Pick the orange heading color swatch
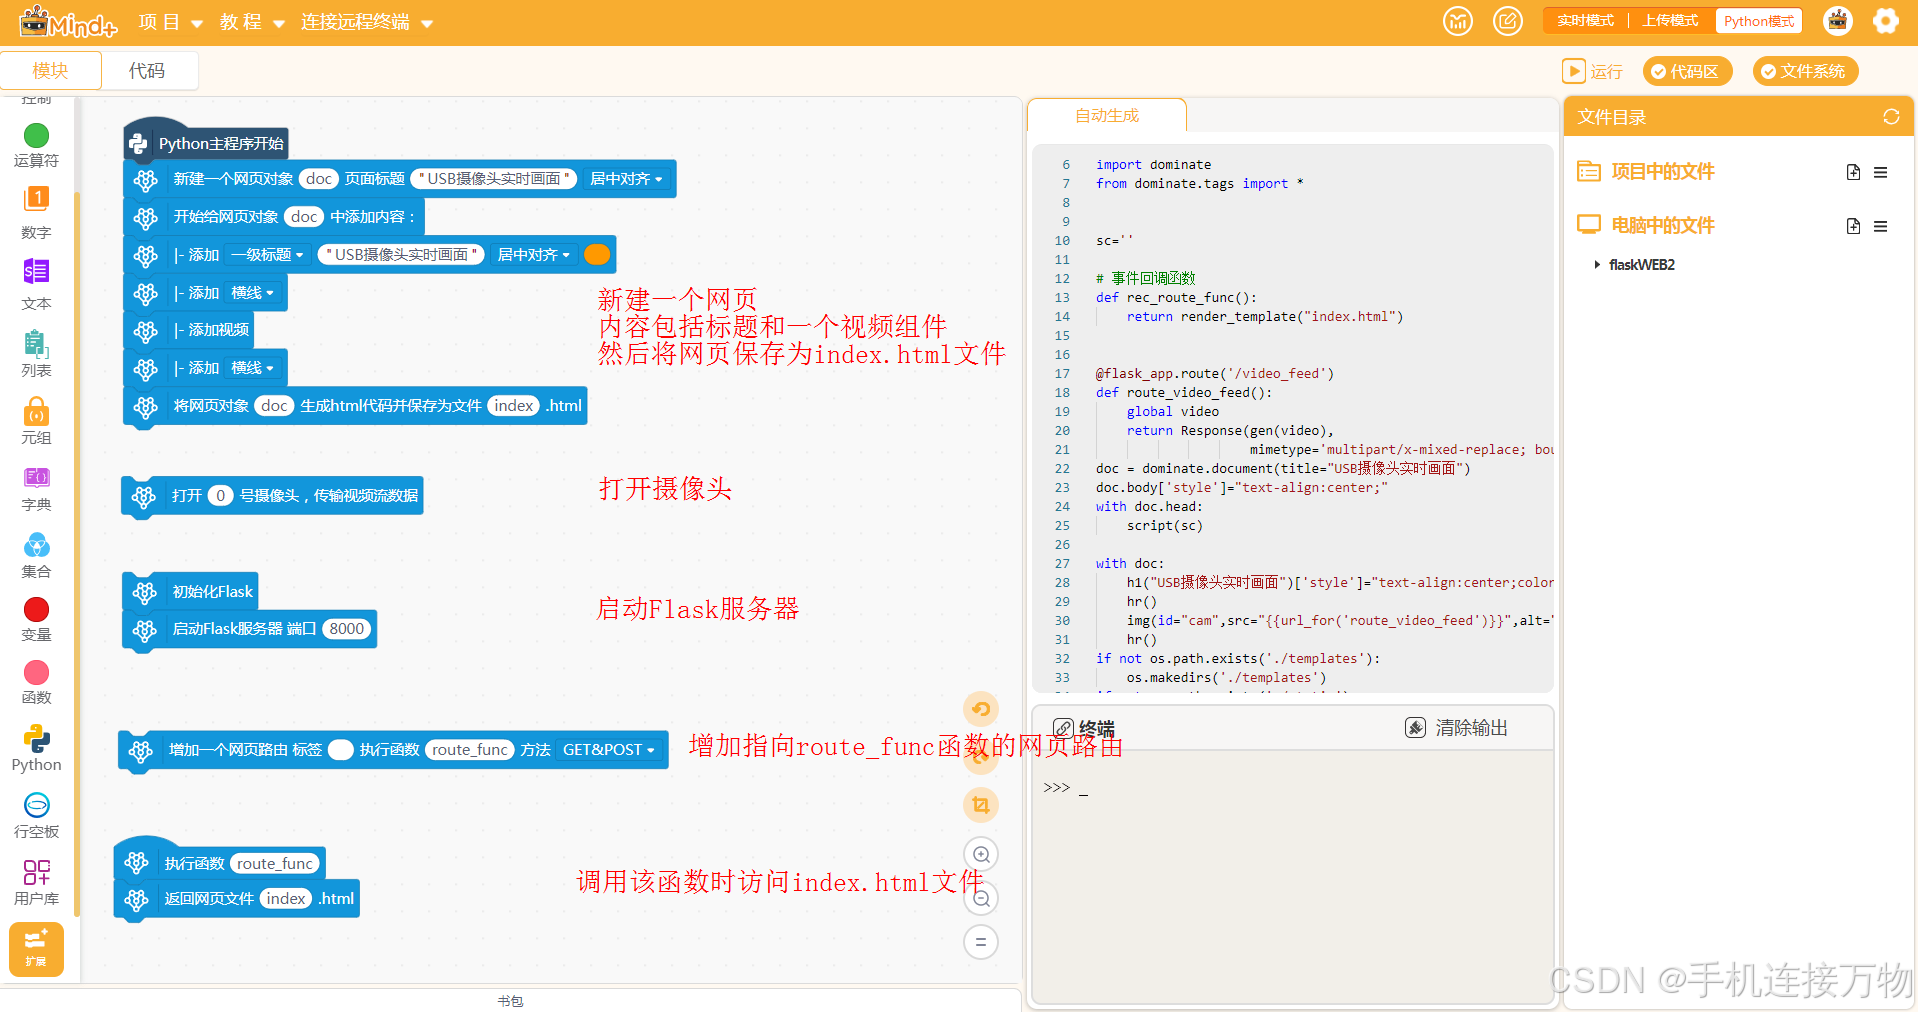Viewport: 1918px width, 1012px height. [597, 255]
